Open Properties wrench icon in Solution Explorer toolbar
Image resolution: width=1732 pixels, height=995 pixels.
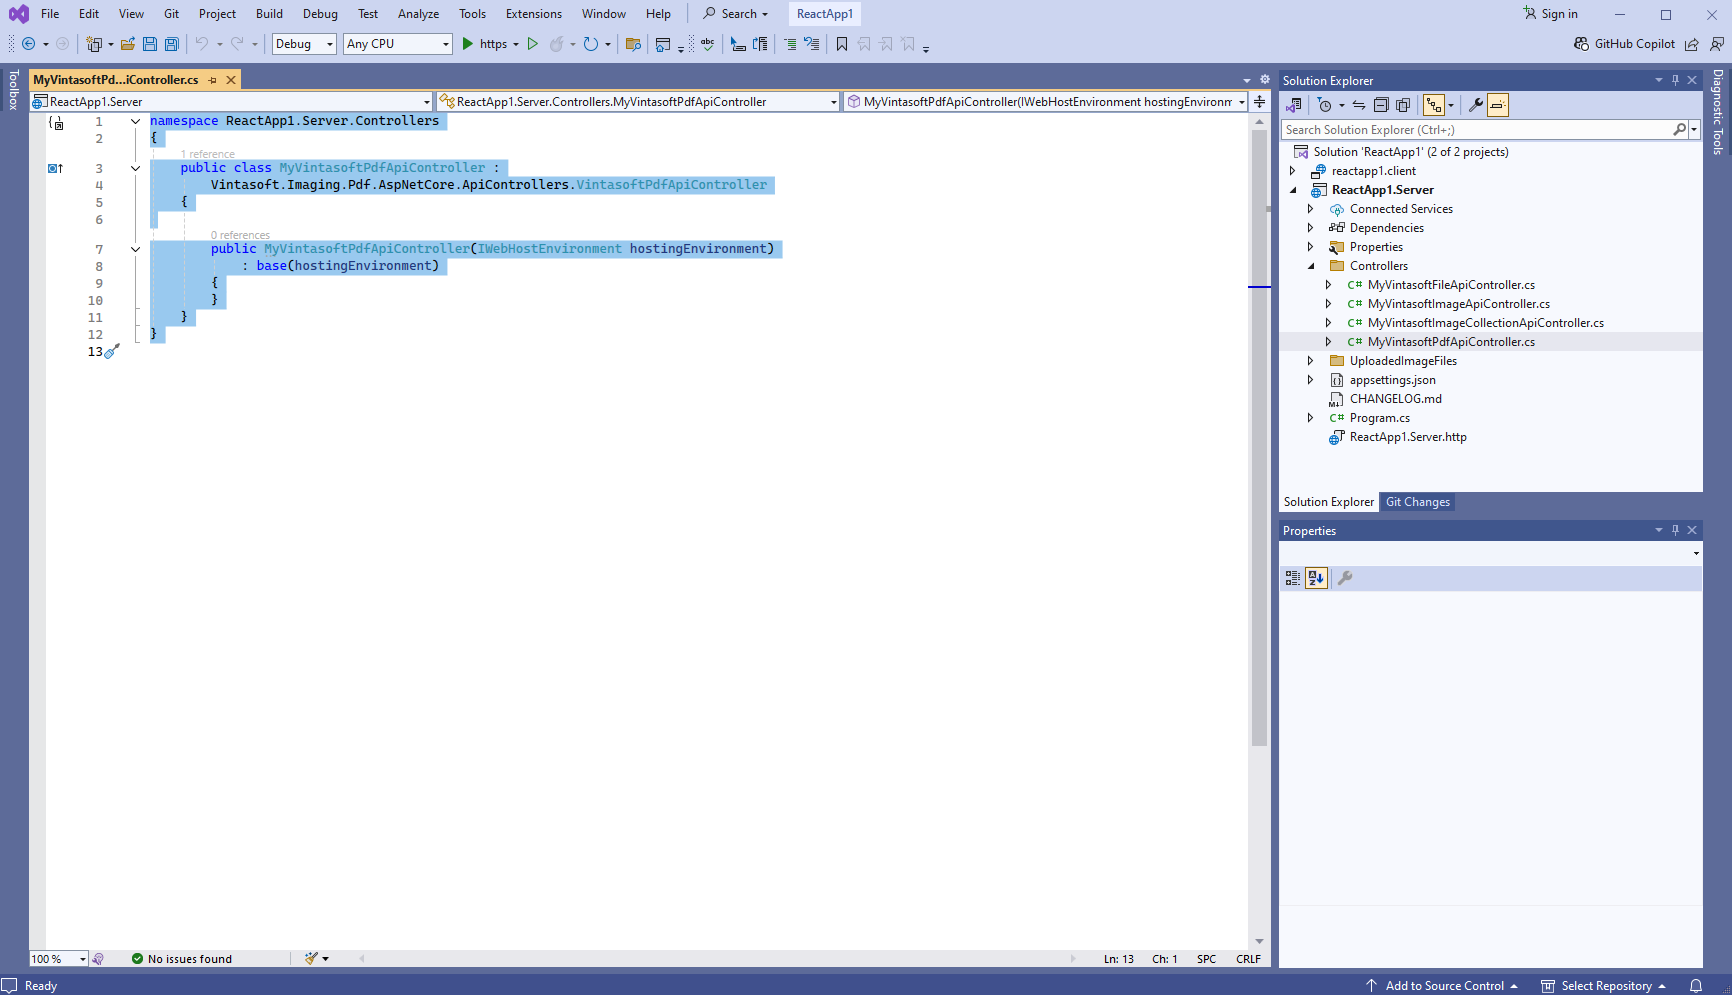(1475, 105)
